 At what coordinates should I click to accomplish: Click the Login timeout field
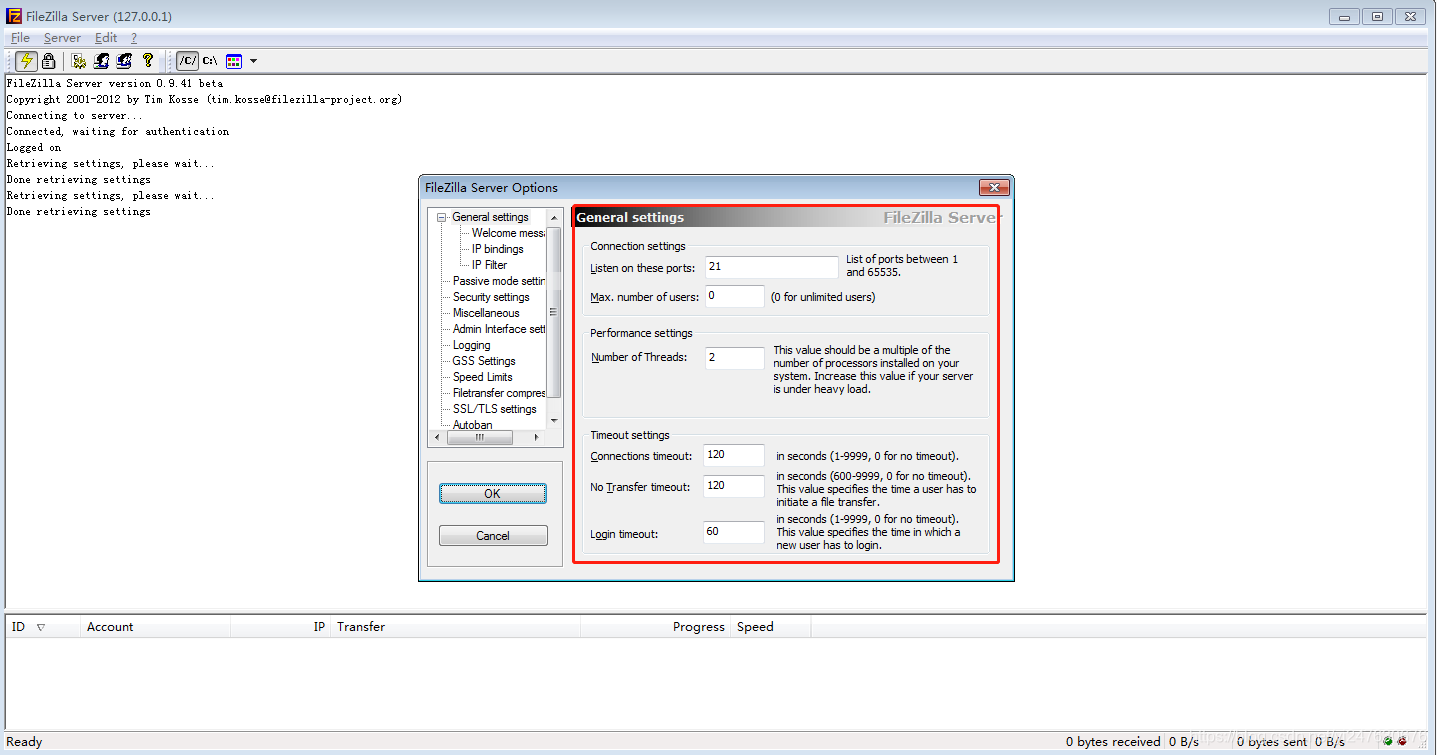click(x=734, y=532)
